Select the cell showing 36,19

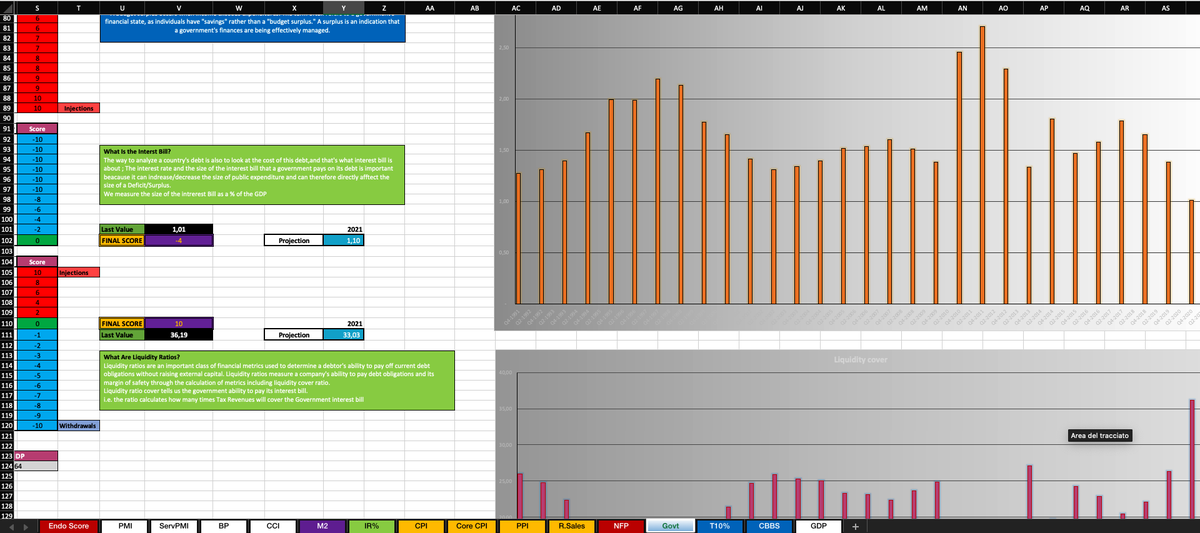[180, 335]
